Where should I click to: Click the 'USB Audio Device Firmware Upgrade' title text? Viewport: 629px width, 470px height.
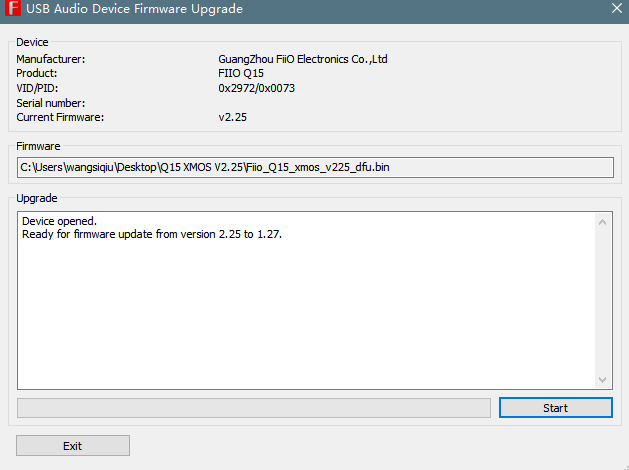tap(134, 10)
